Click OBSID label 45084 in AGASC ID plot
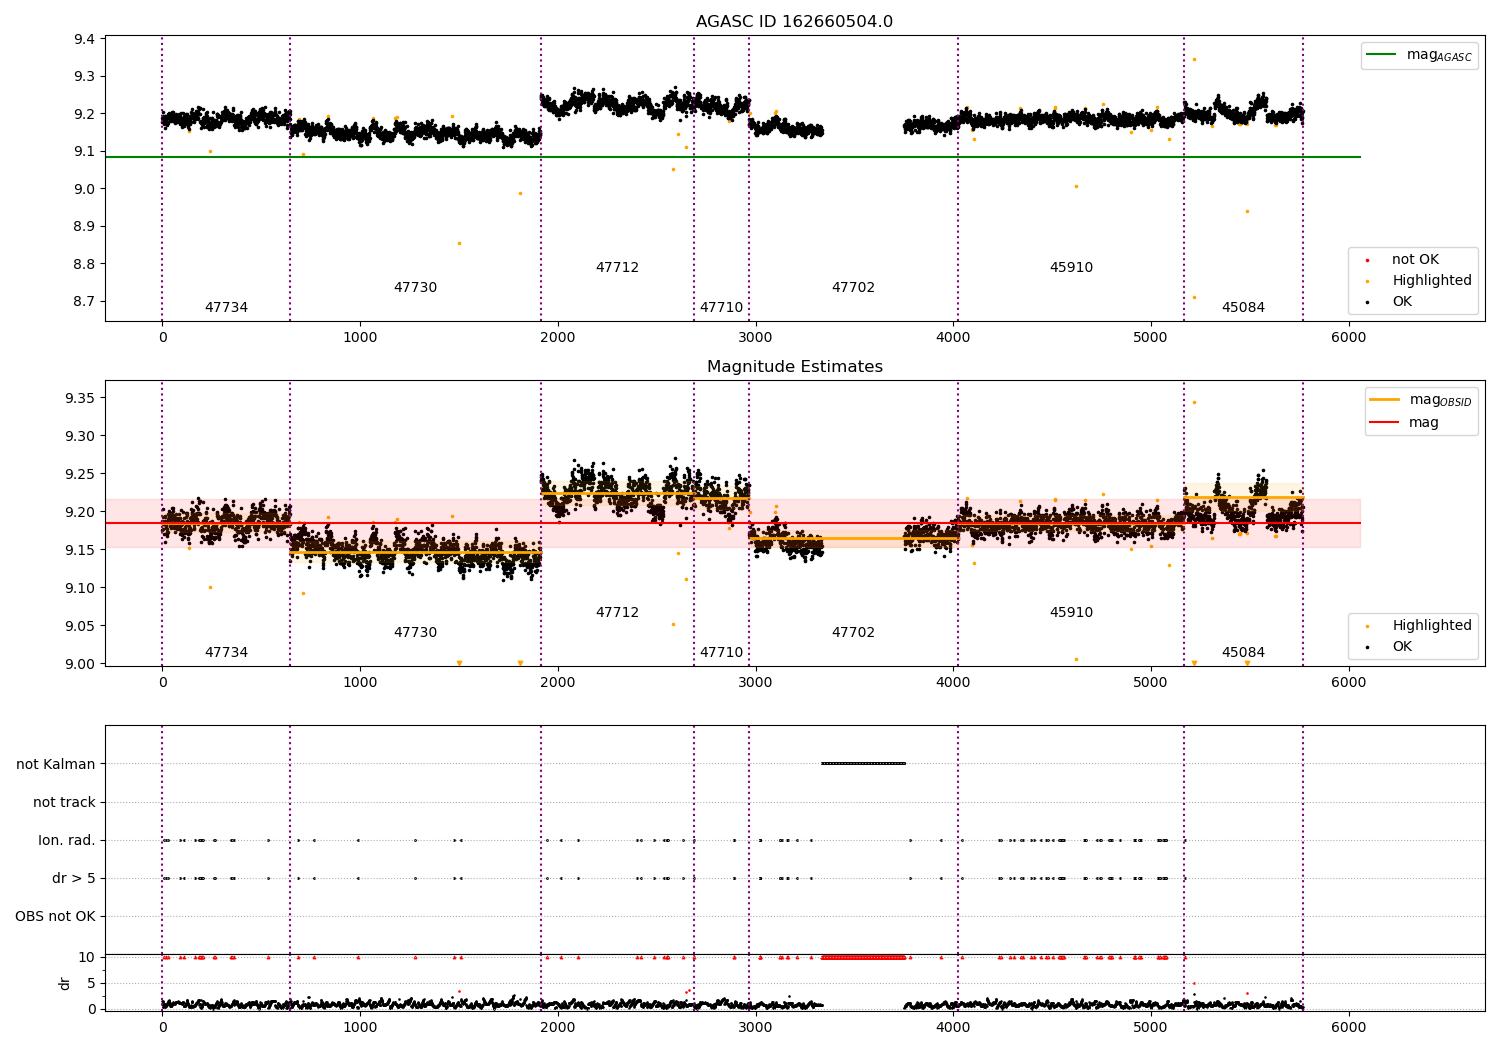 (x=1243, y=308)
